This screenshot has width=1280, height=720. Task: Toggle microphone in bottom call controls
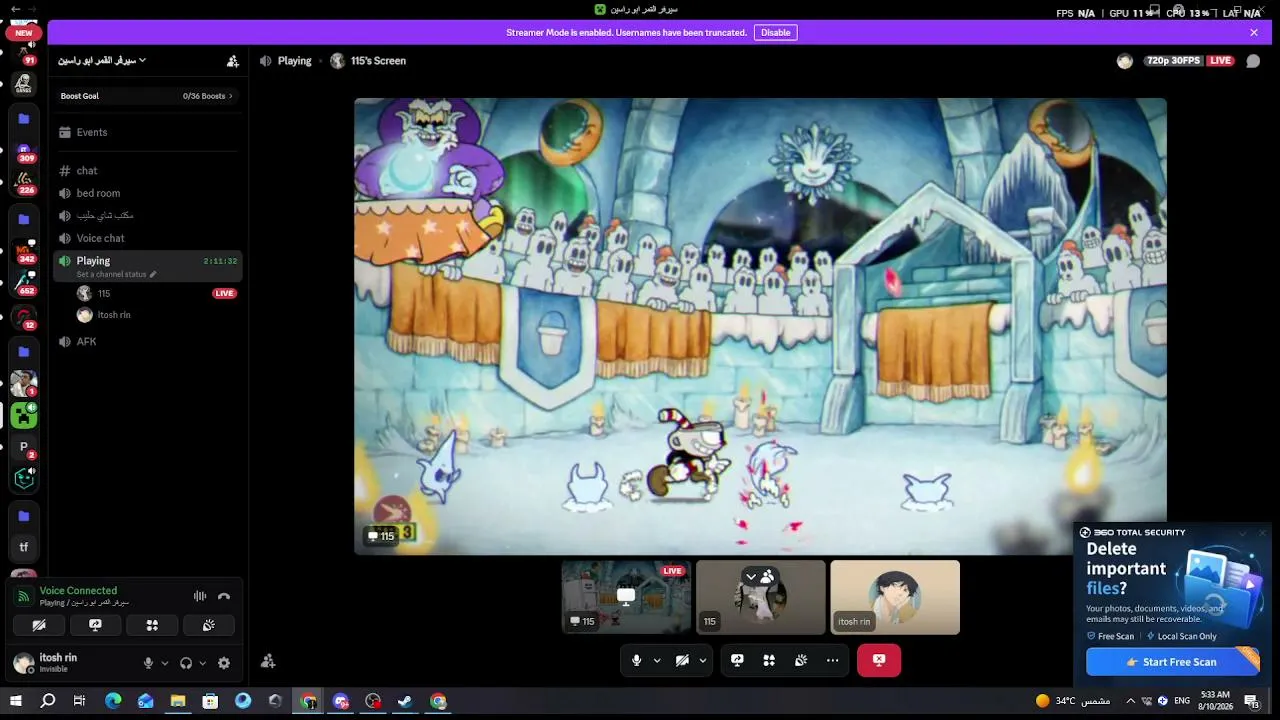pyautogui.click(x=636, y=660)
